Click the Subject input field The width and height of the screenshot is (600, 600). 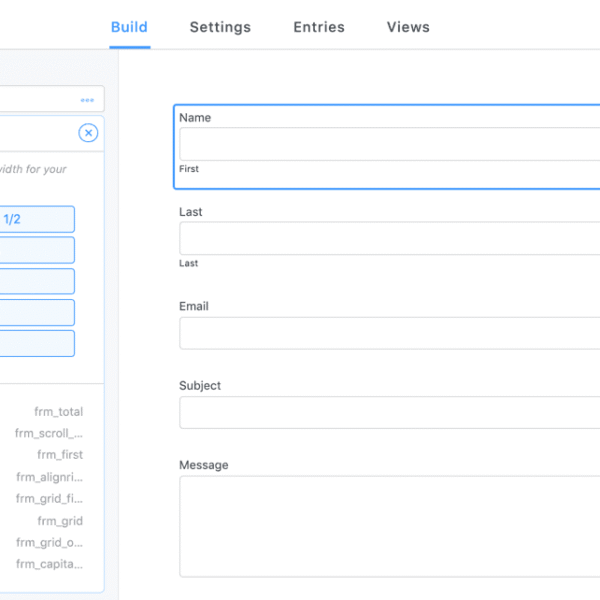pyautogui.click(x=390, y=412)
